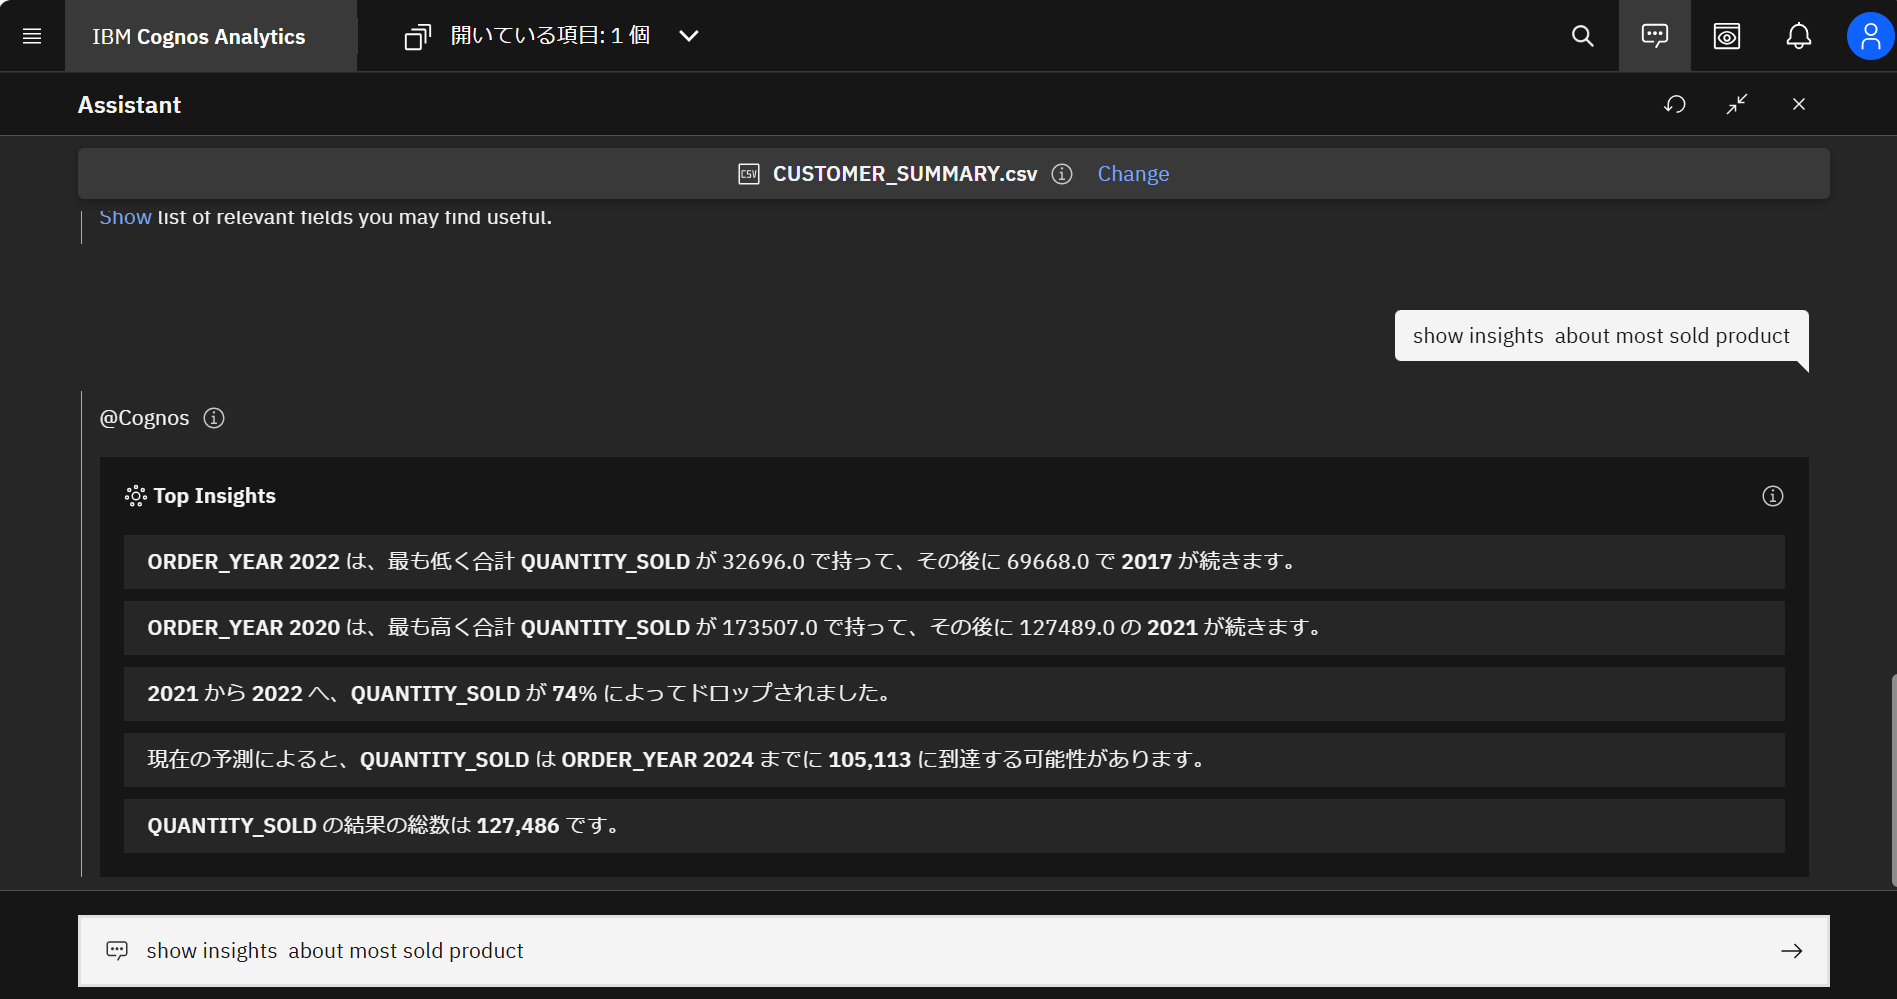The height and width of the screenshot is (999, 1897).
Task: Open the hamburger navigation menu
Action: click(32, 36)
